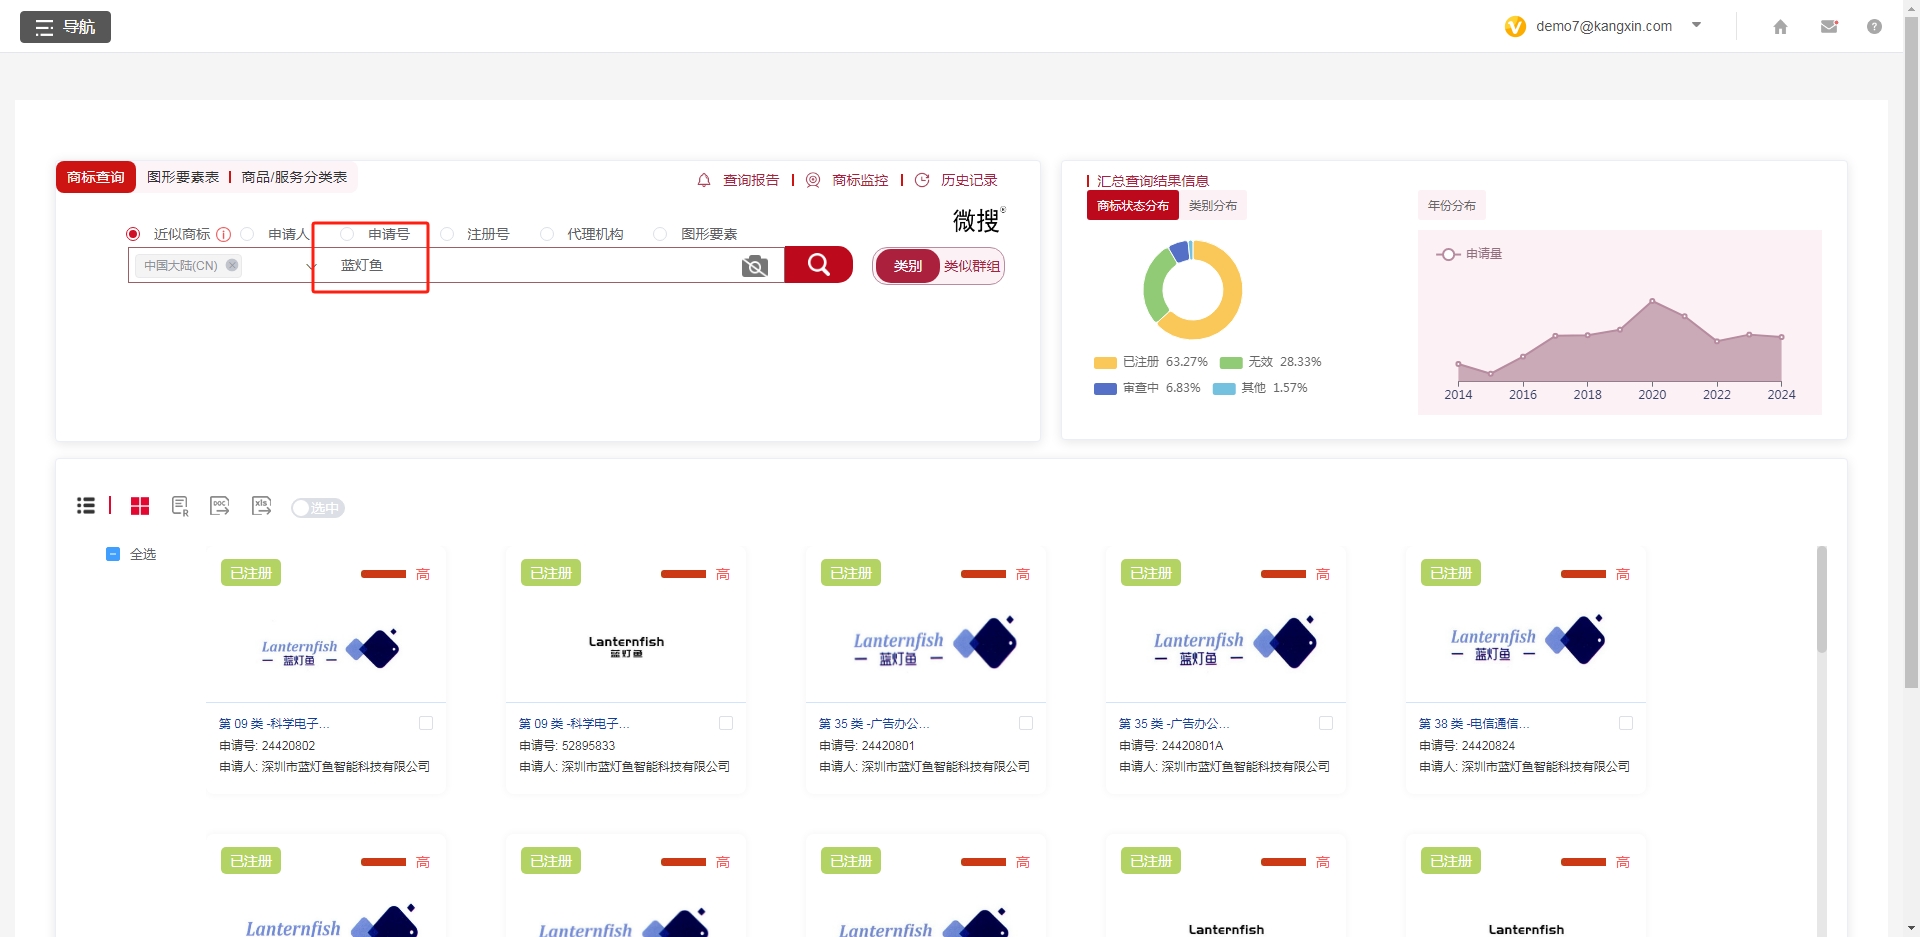The height and width of the screenshot is (937, 1920).
Task: Click the red magnifier search button
Action: [818, 264]
